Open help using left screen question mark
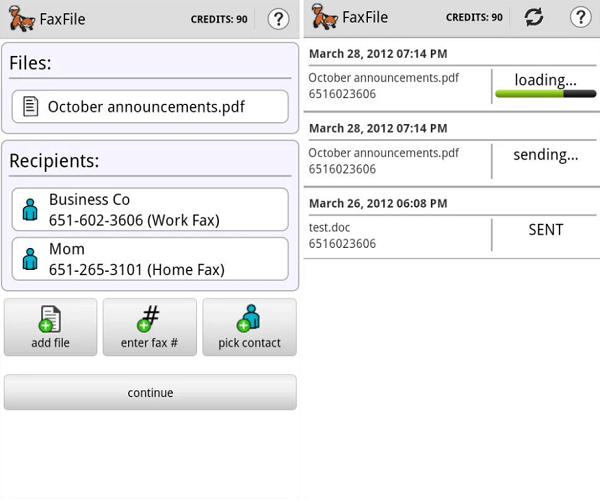Screen dimensions: 600x501 point(278,18)
